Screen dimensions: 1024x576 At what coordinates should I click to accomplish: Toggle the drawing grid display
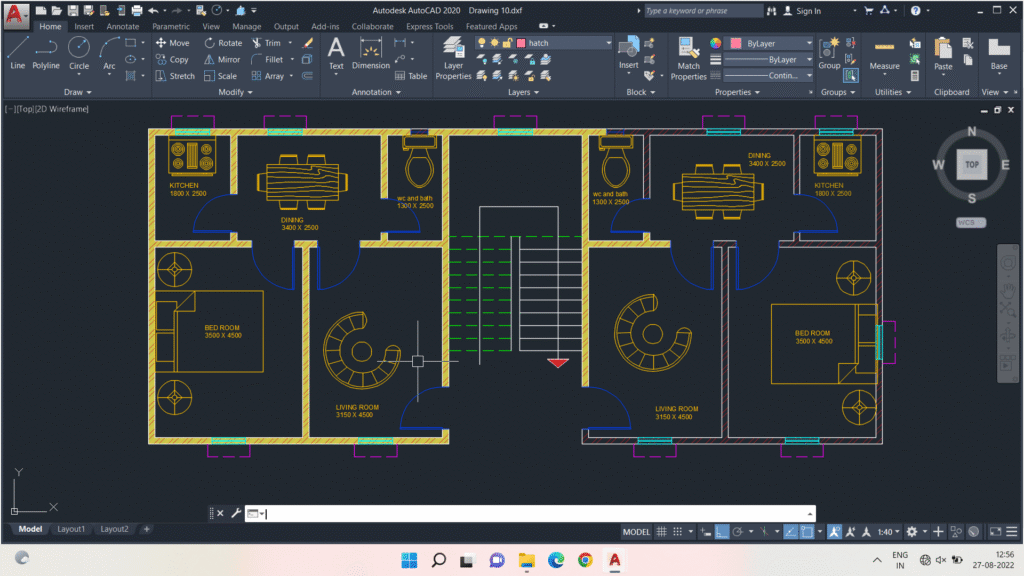[x=662, y=532]
